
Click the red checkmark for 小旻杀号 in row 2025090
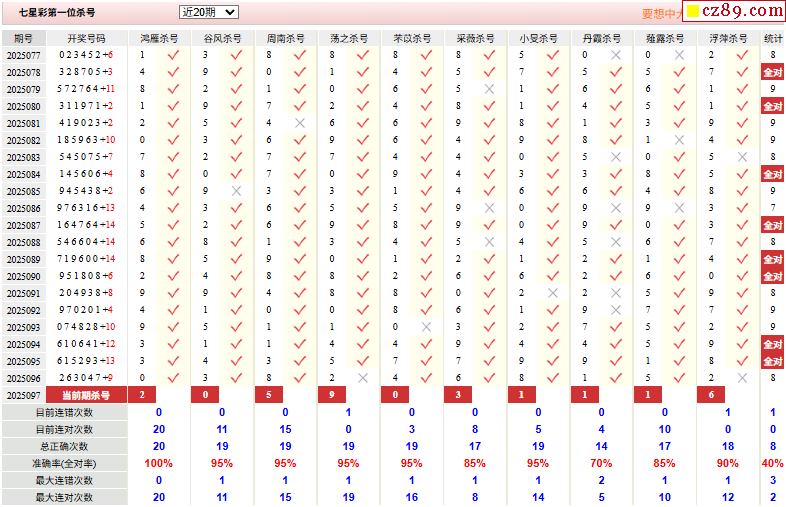pyautogui.click(x=553, y=276)
